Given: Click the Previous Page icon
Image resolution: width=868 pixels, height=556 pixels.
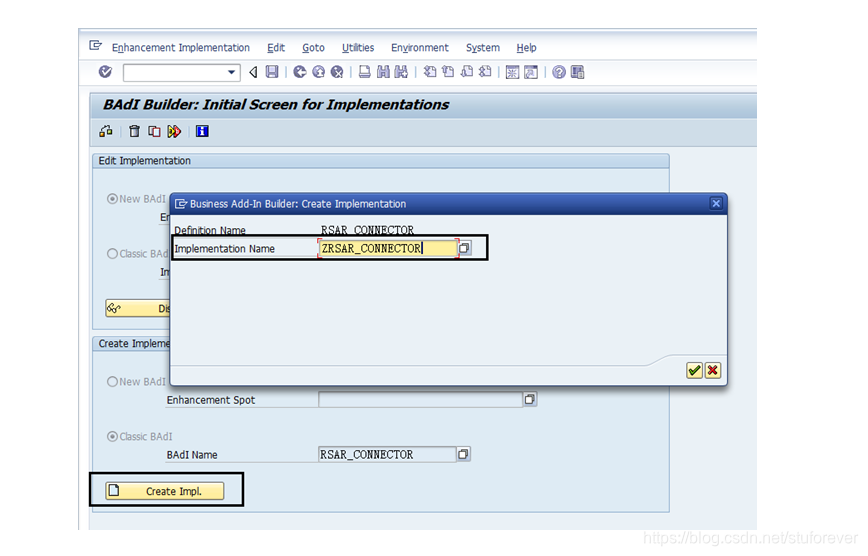Looking at the screenshot, I should 448,72.
